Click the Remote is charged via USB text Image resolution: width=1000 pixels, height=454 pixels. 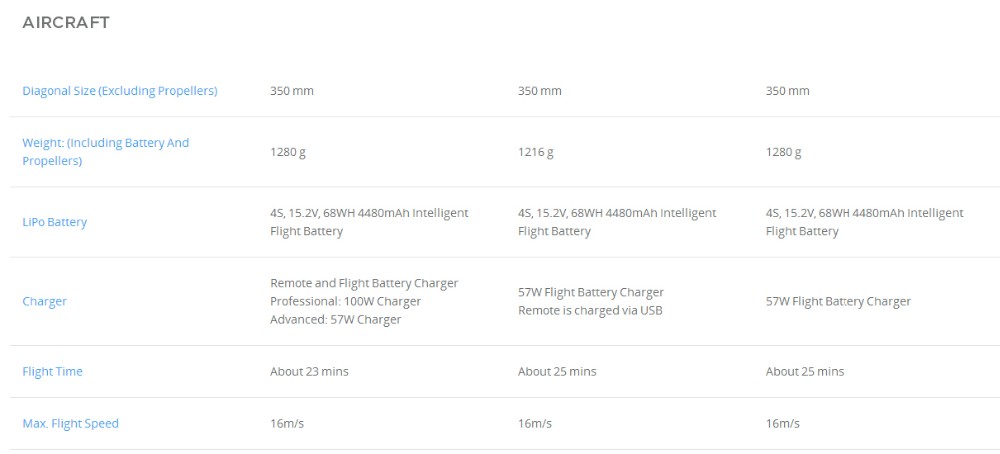pos(590,310)
